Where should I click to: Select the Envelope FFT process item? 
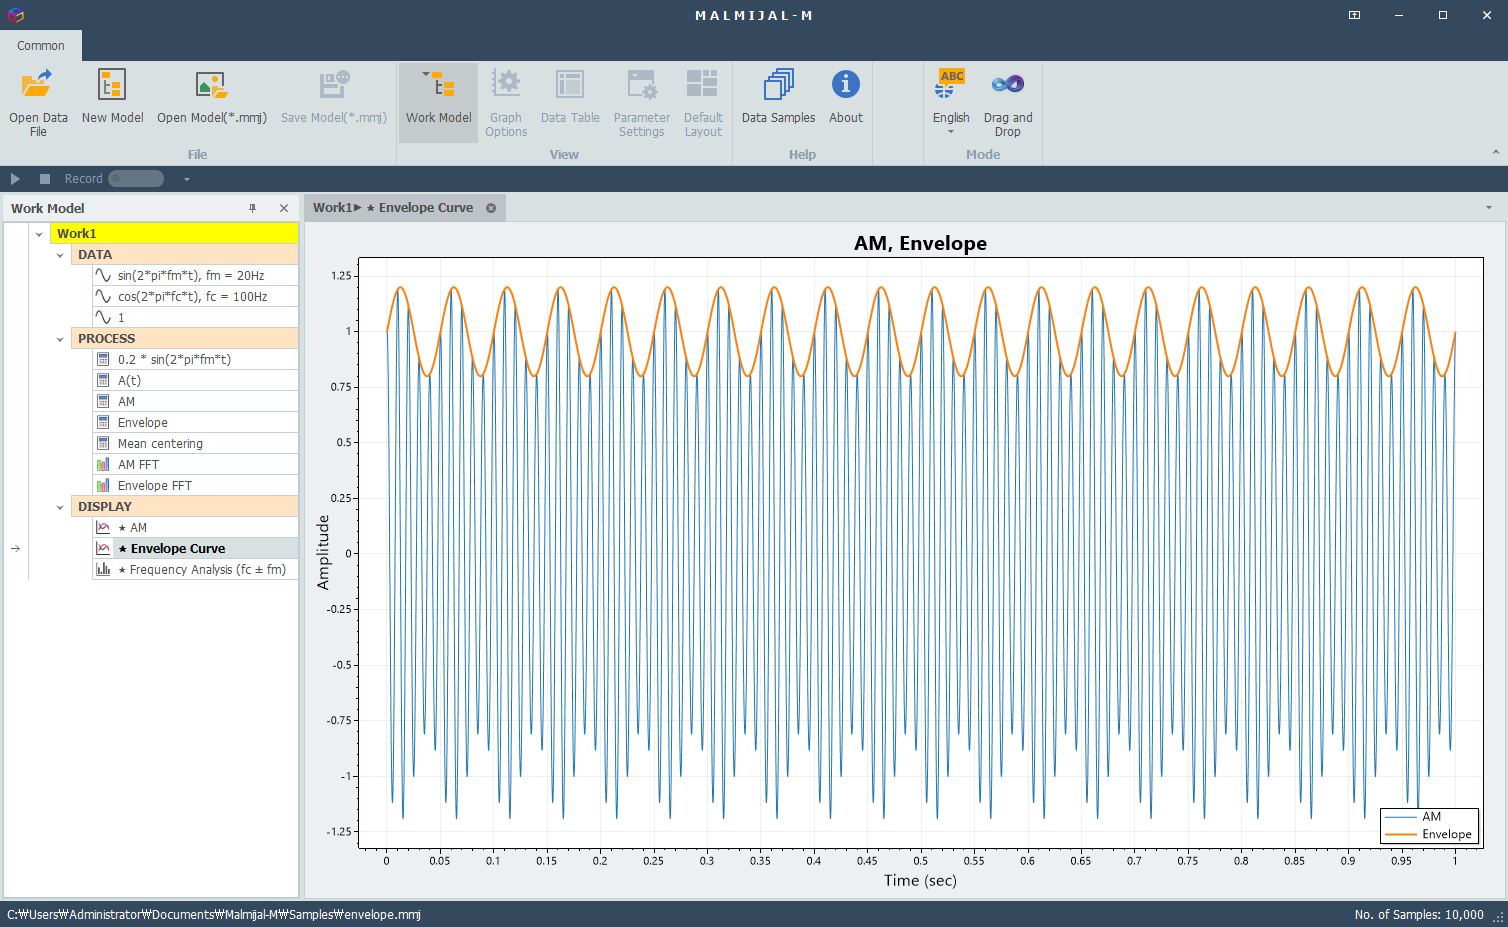(x=154, y=486)
